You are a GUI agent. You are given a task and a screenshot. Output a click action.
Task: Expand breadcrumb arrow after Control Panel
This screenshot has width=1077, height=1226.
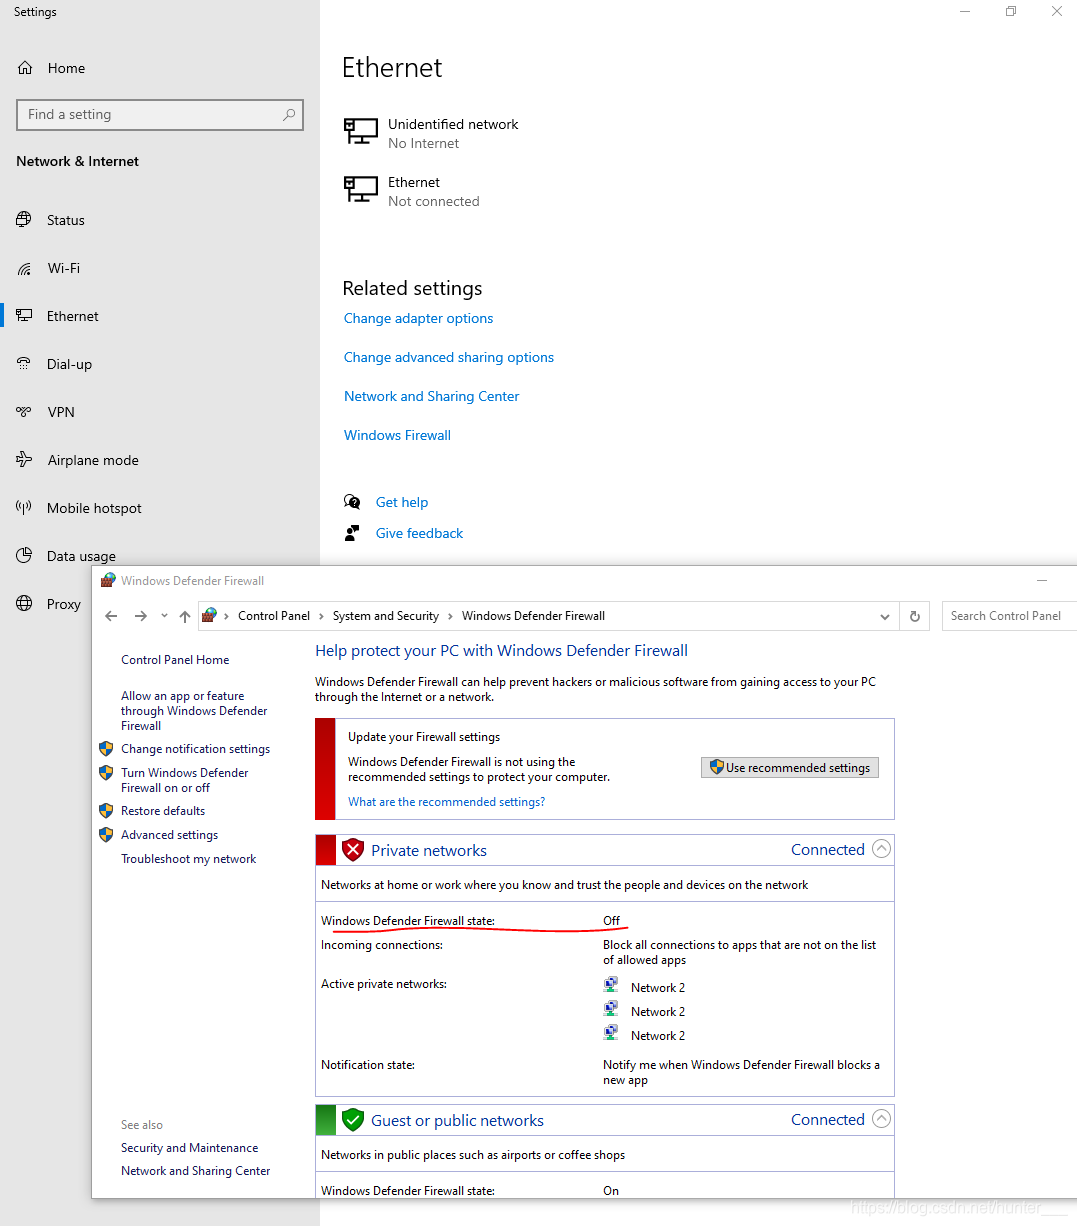click(x=322, y=616)
